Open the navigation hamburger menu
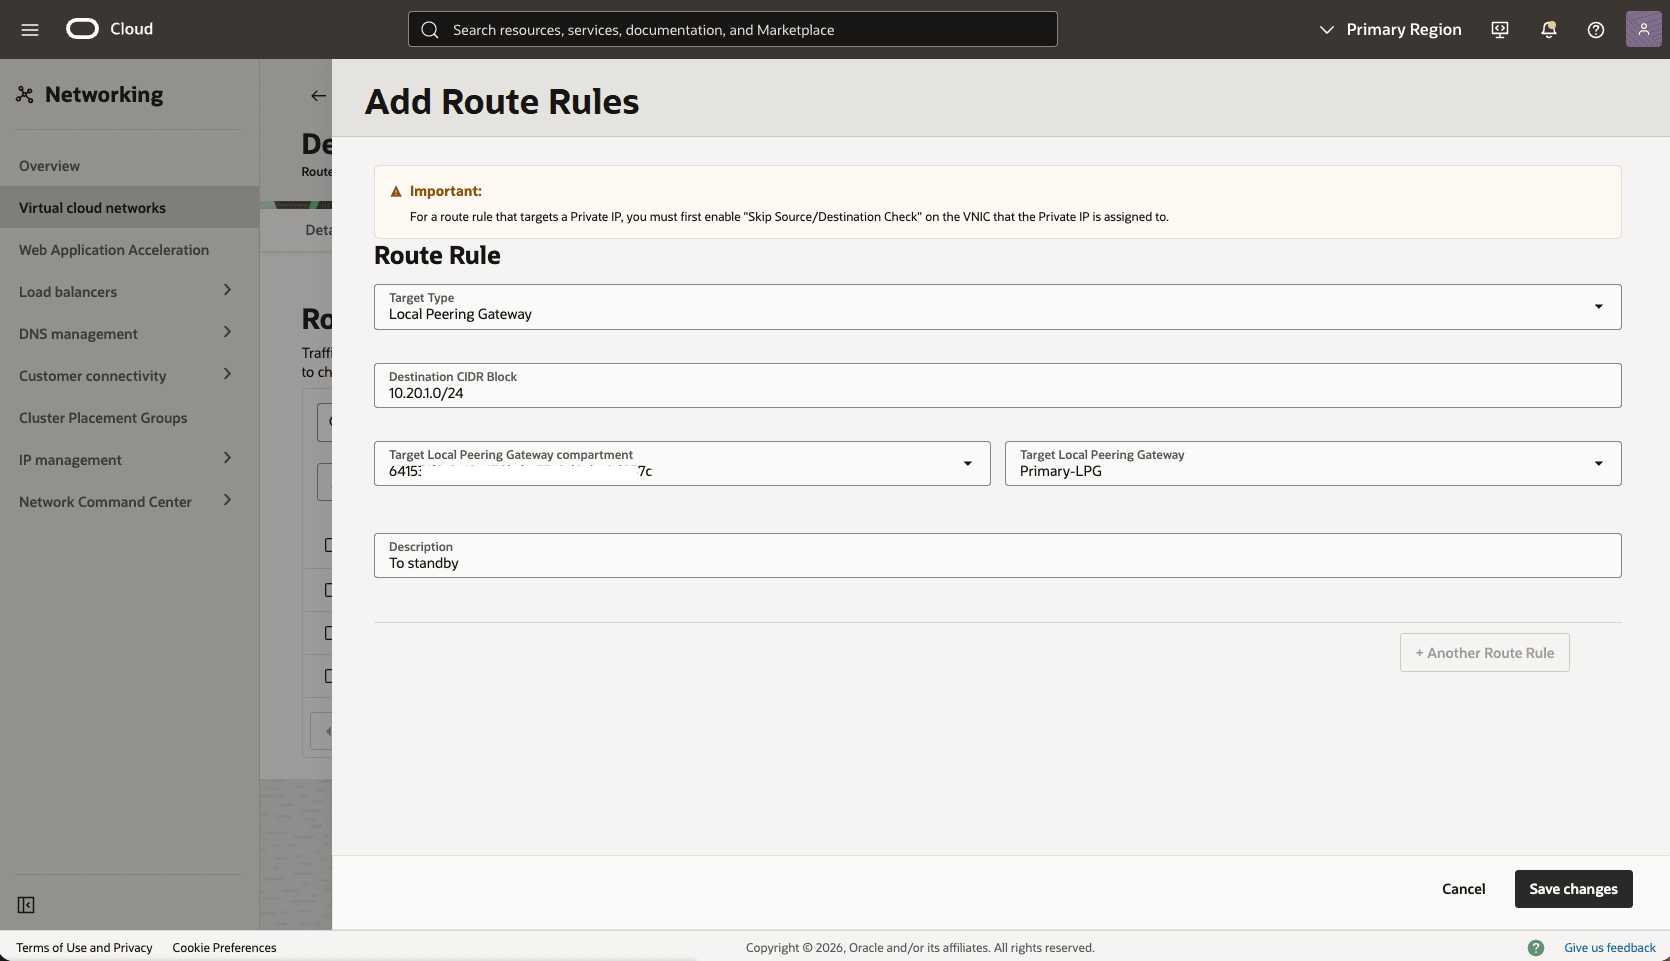This screenshot has height=961, width=1670. pyautogui.click(x=29, y=29)
